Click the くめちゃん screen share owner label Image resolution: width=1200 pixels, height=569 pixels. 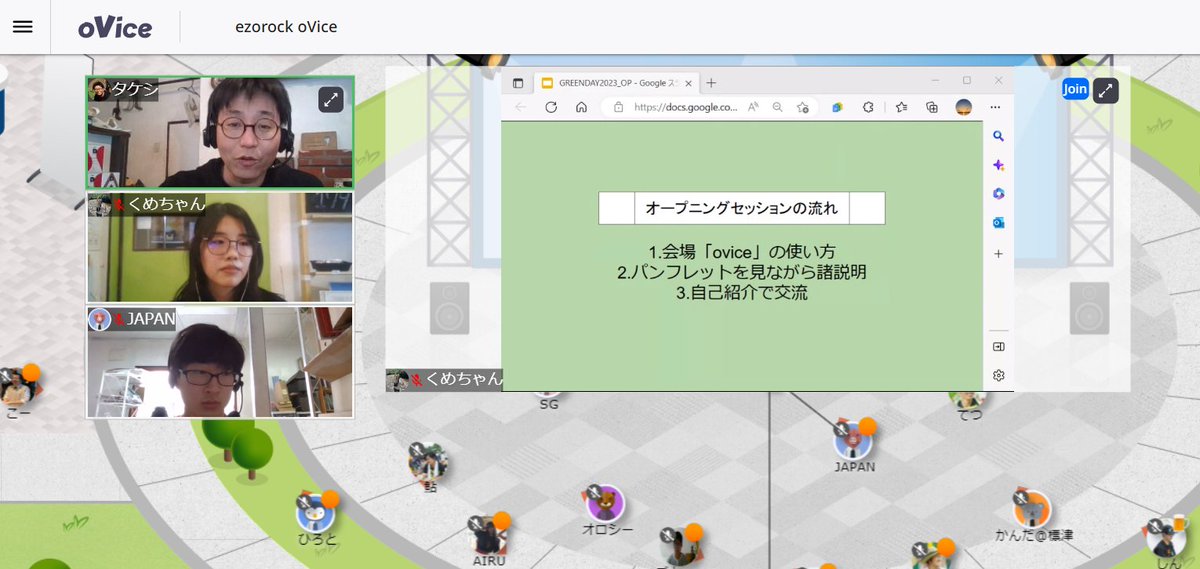pyautogui.click(x=444, y=379)
